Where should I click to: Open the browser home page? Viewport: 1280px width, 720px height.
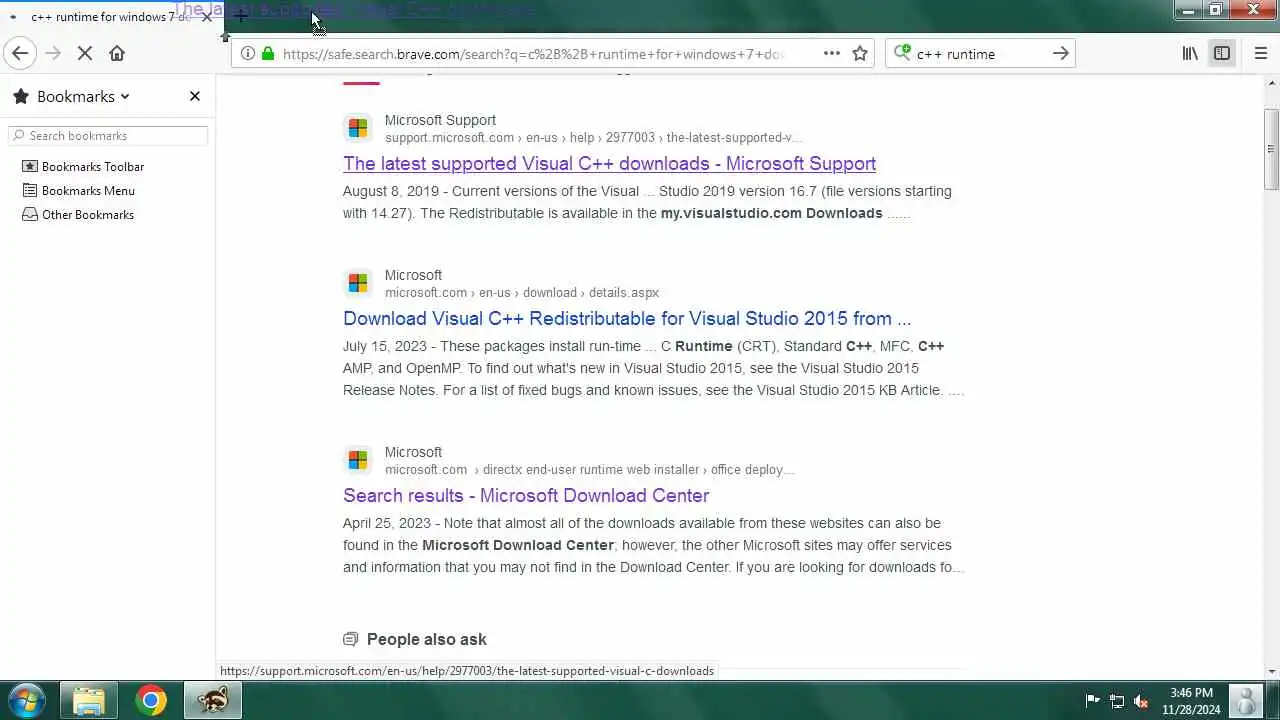click(x=117, y=54)
